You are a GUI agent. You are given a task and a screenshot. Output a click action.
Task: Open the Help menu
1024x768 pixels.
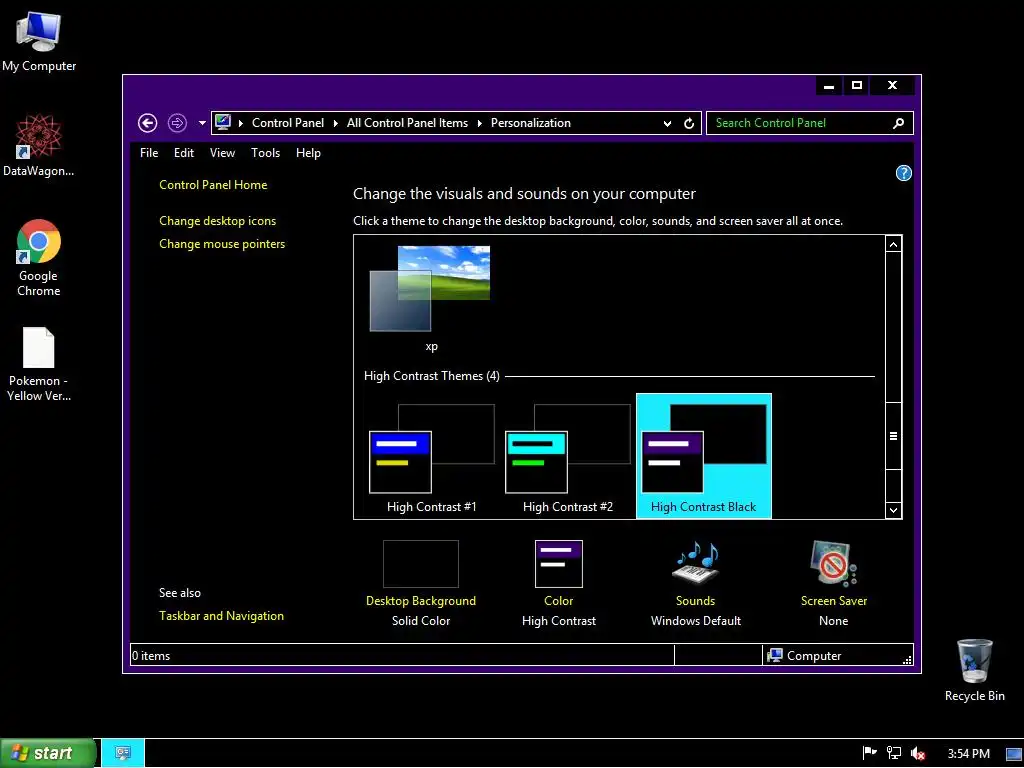point(308,153)
